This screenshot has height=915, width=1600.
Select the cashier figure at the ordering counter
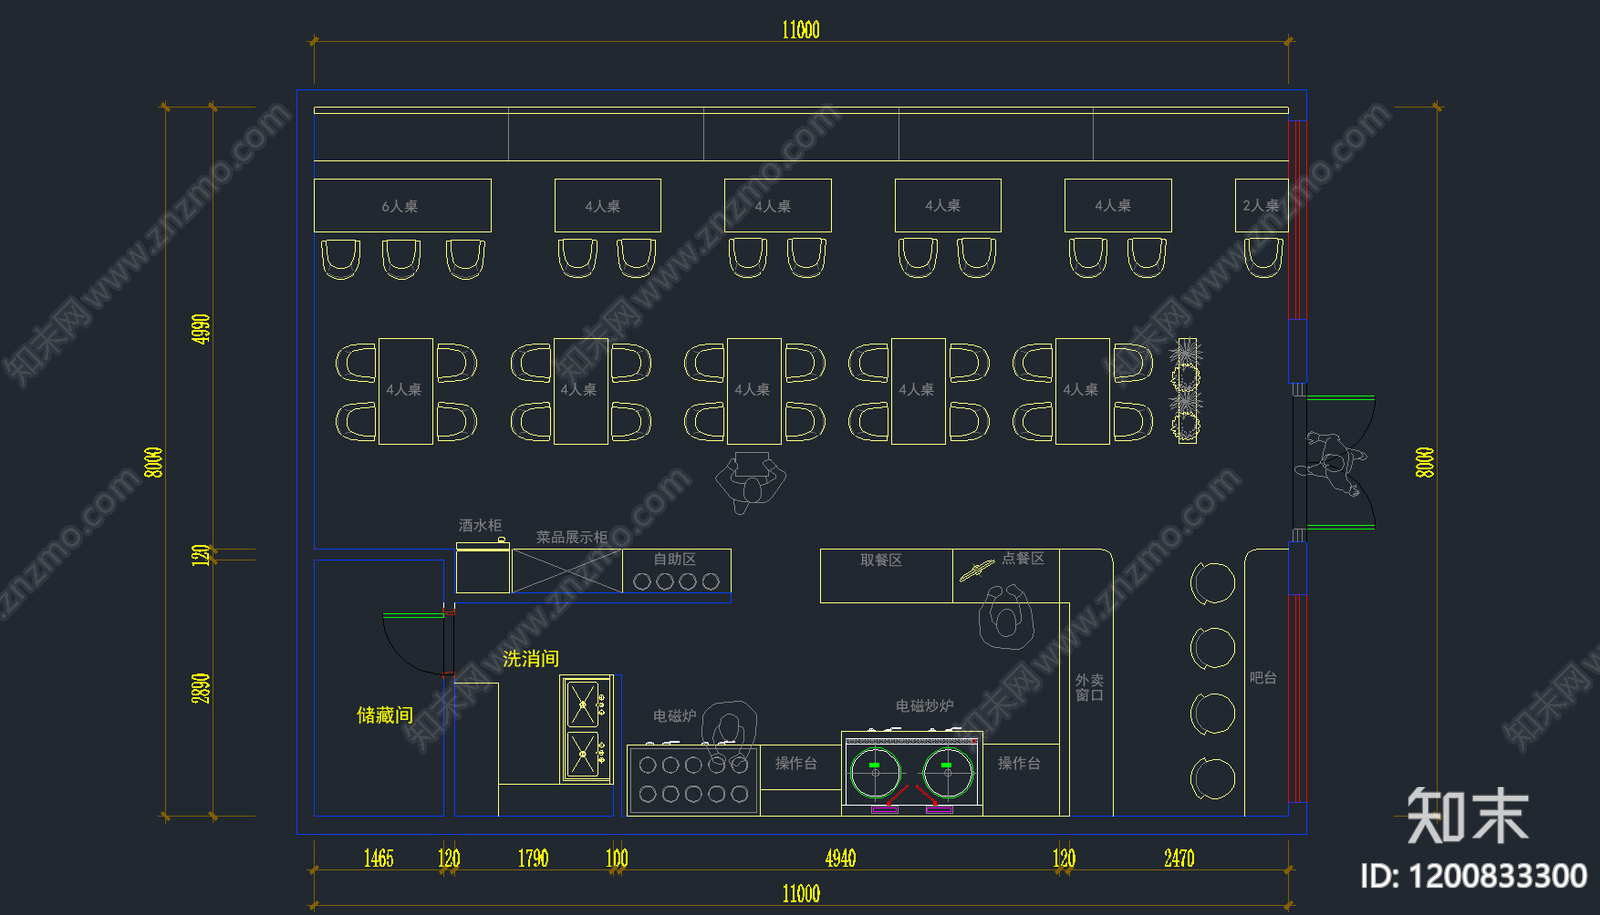1005,617
